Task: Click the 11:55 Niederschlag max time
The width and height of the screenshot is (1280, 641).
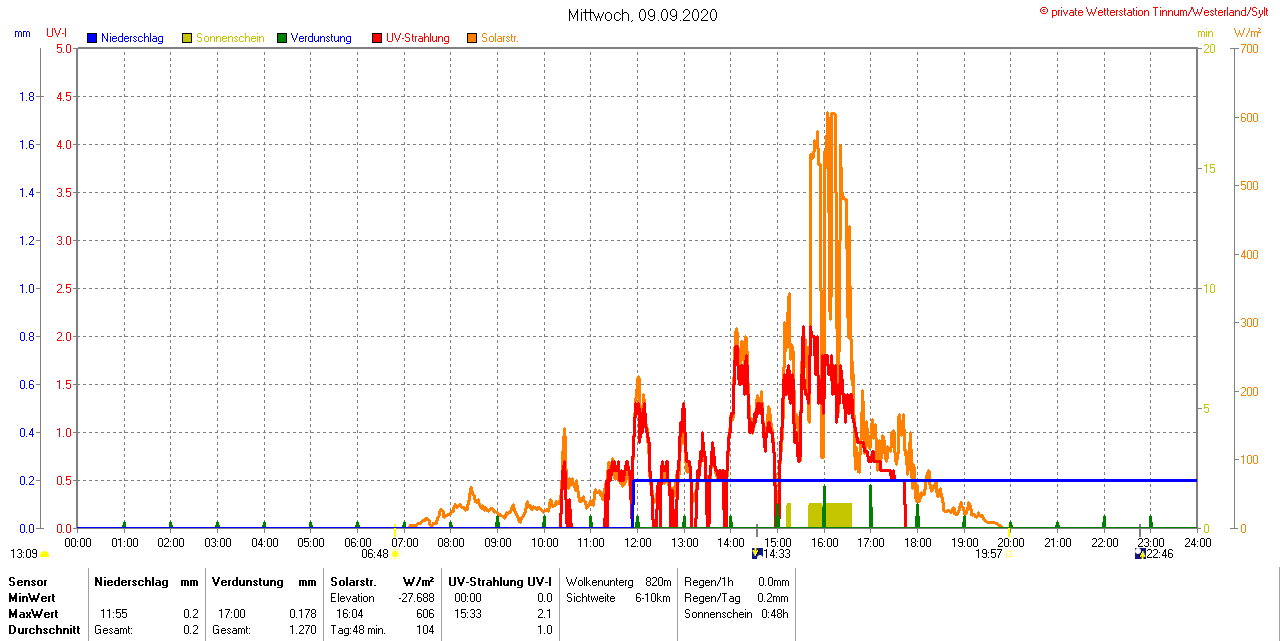Action: [113, 613]
